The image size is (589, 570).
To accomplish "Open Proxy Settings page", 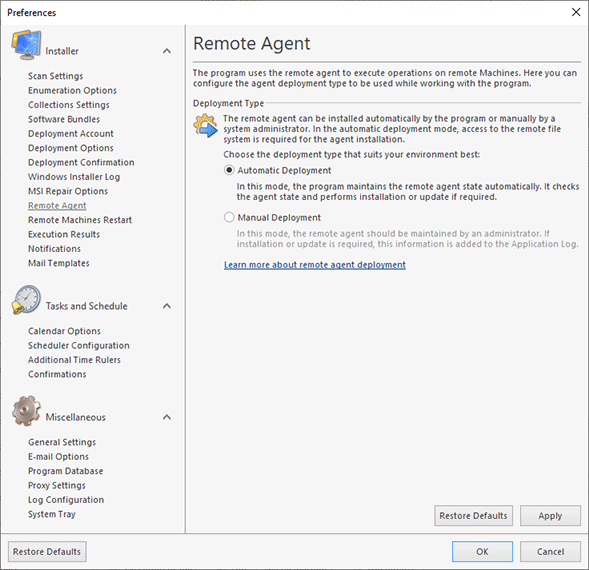I will coord(57,485).
